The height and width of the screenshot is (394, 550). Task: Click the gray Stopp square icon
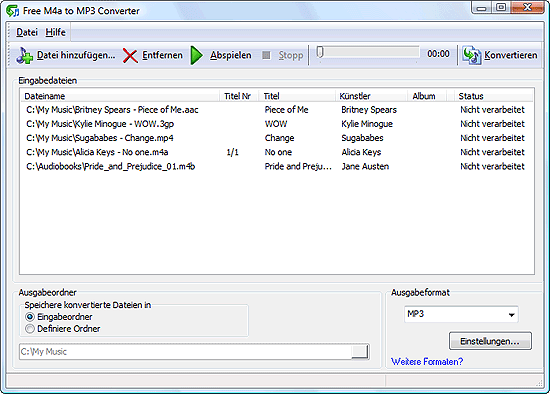pos(266,55)
